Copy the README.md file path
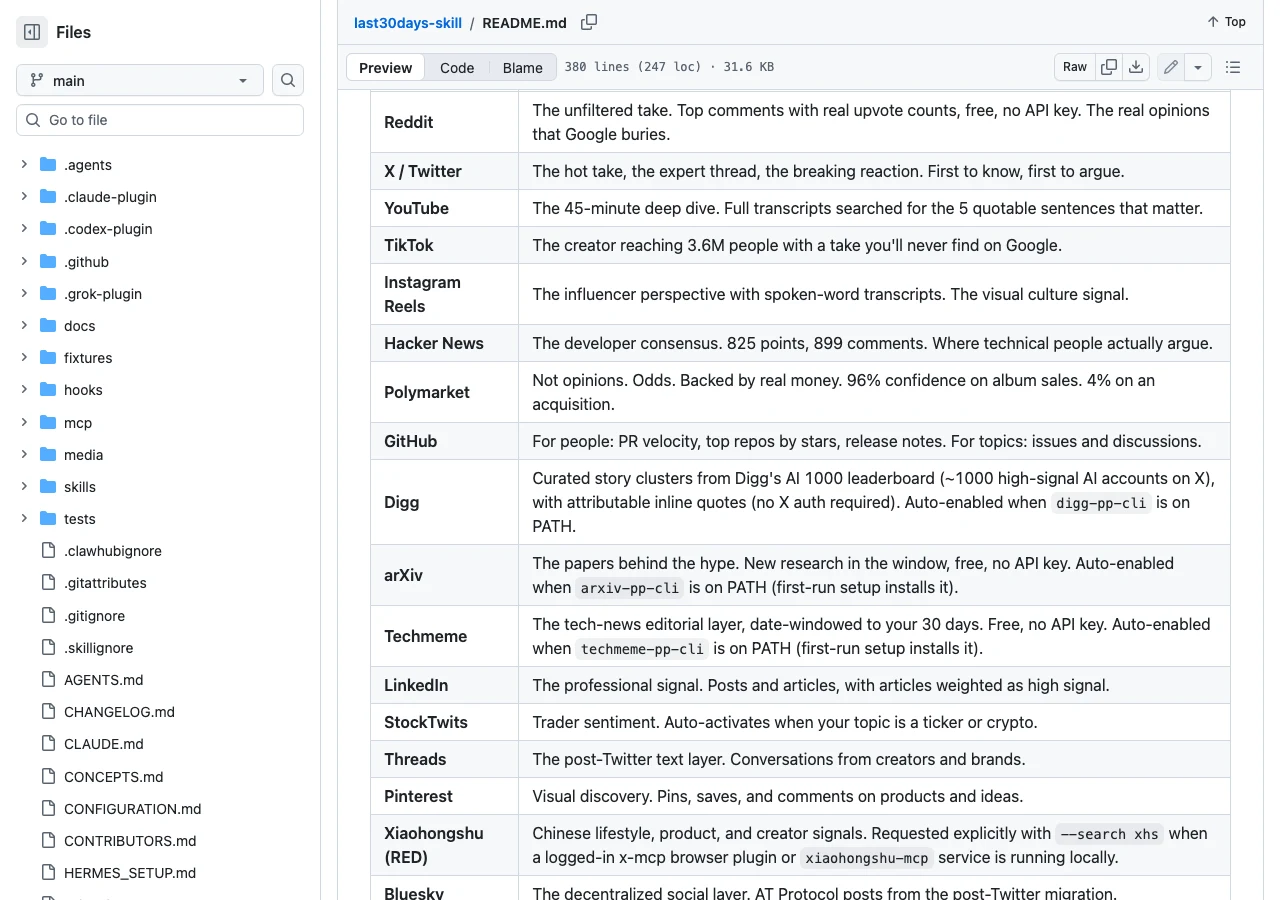The width and height of the screenshot is (1280, 900). (x=589, y=22)
